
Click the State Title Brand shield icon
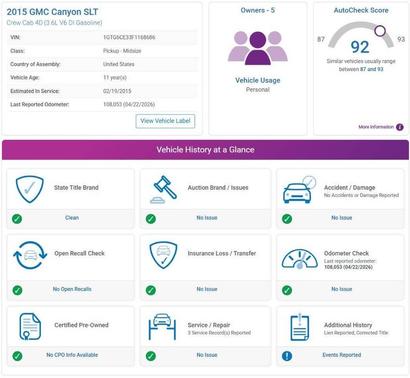[30, 189]
